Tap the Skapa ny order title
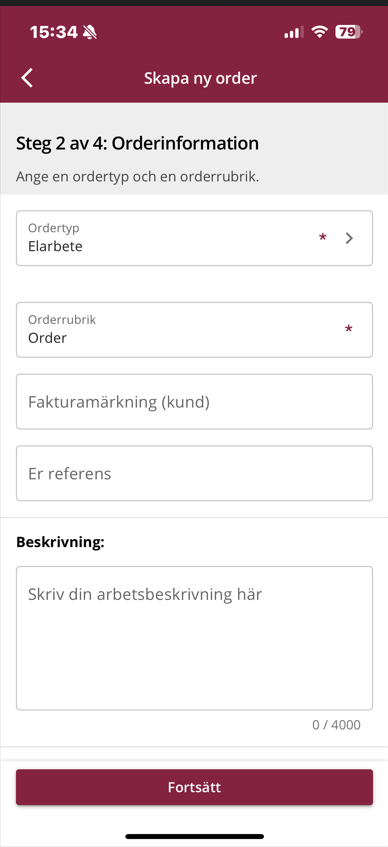Viewport: 388px width, 847px height. tap(200, 78)
